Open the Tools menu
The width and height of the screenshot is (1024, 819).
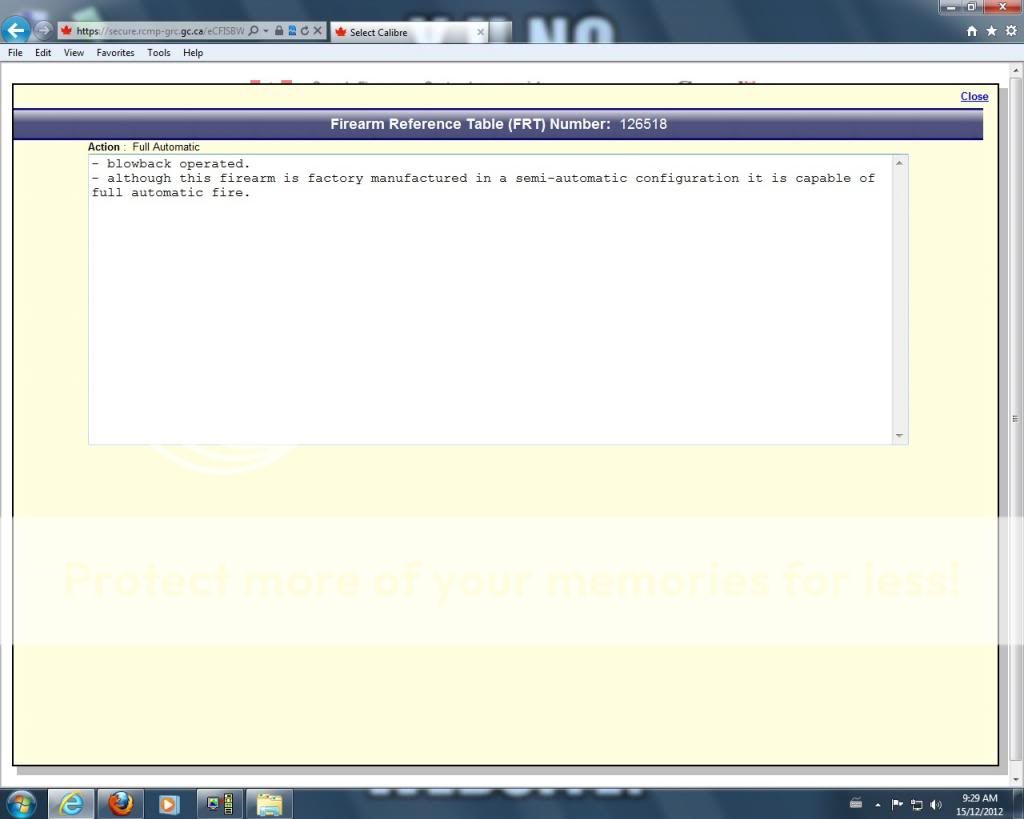[159, 53]
